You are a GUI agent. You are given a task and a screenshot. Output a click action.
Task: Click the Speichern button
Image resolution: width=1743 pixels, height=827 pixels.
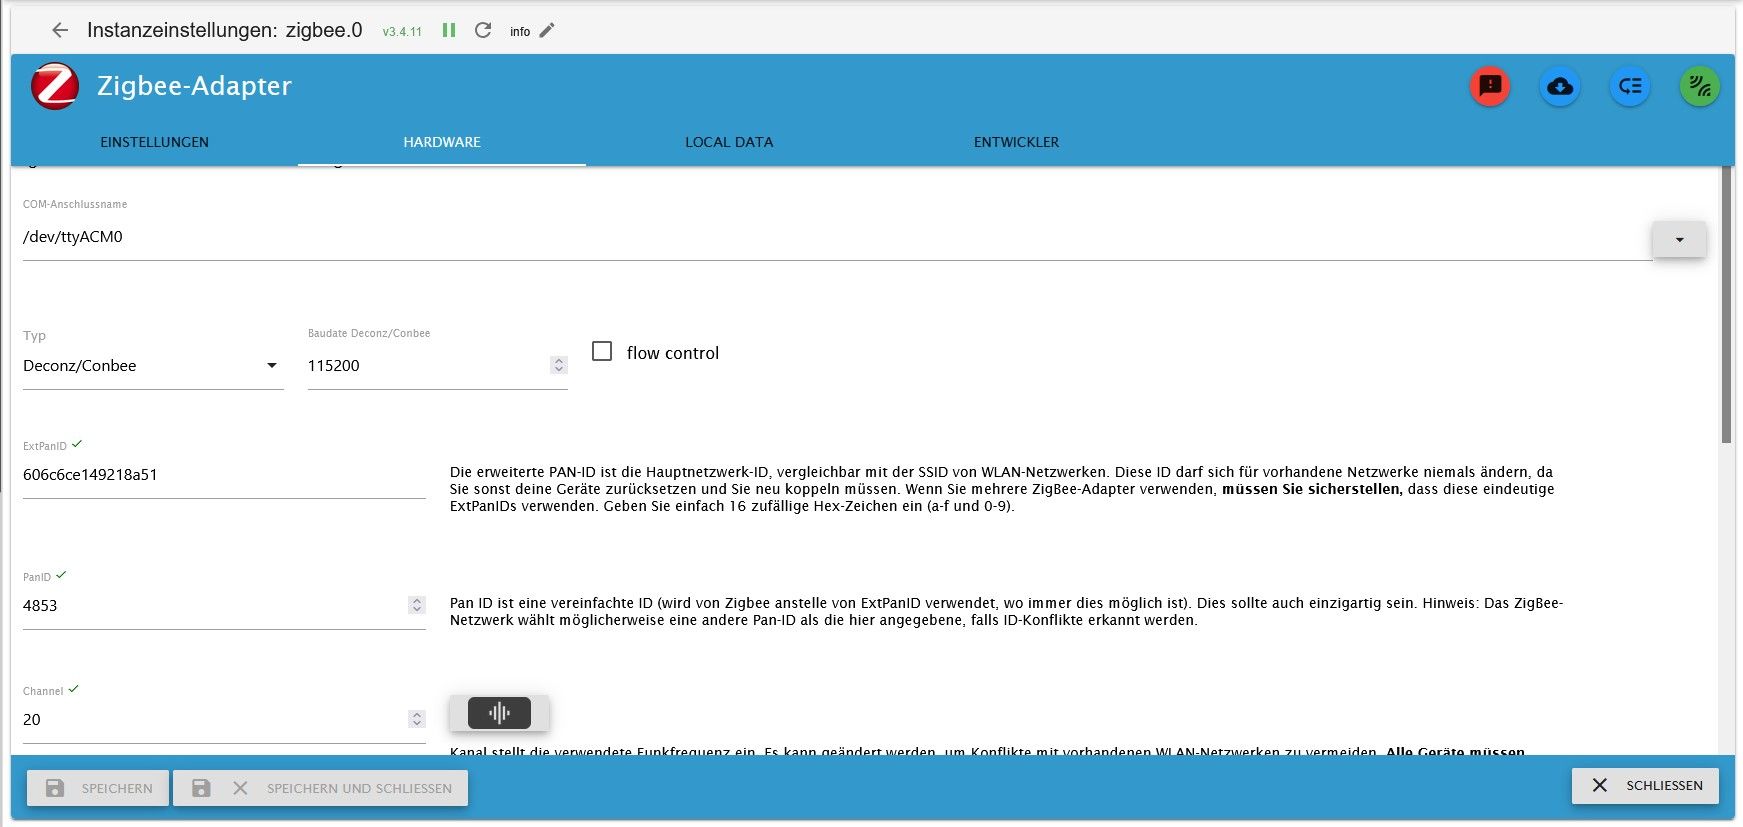[x=98, y=788]
